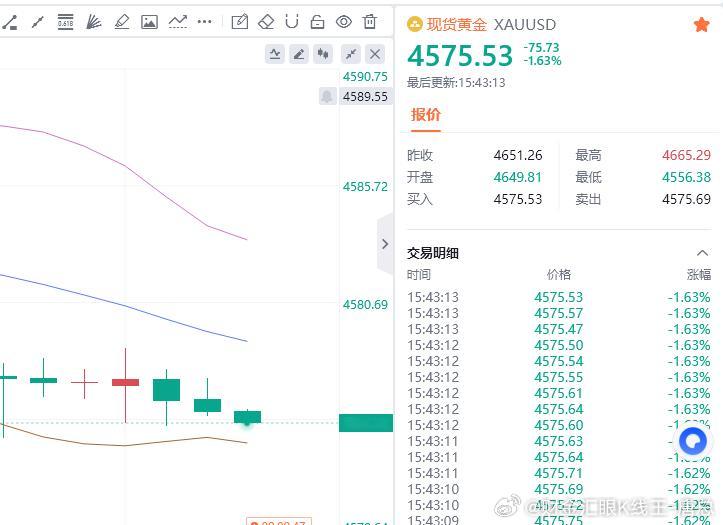Viewport: 723px width, 525px height.
Task: Insert an image onto the chart
Action: tap(149, 22)
